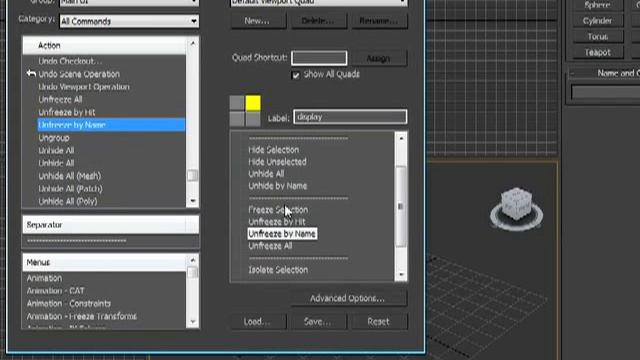The image size is (640, 360).
Task: Click the Menus list header
Action: [x=104, y=262]
